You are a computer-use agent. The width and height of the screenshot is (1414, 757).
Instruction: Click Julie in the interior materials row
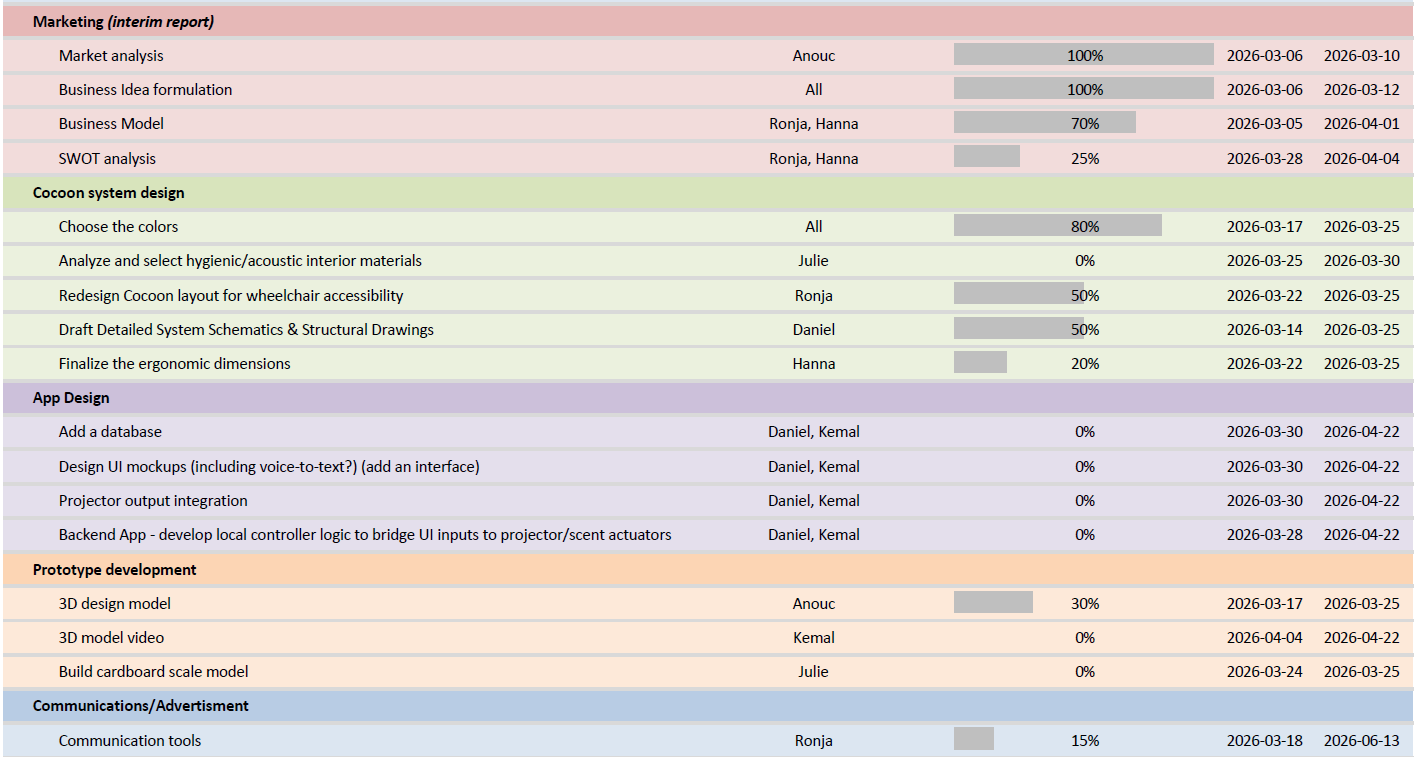point(813,261)
